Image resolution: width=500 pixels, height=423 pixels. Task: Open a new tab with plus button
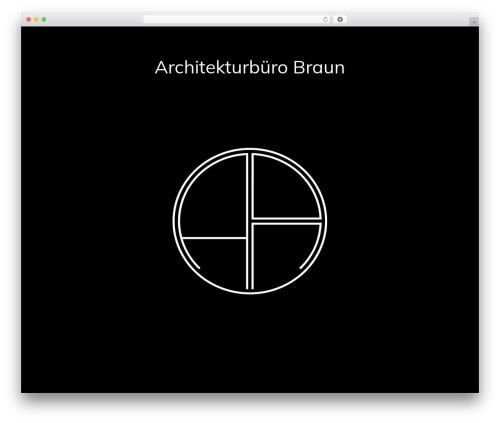474,22
